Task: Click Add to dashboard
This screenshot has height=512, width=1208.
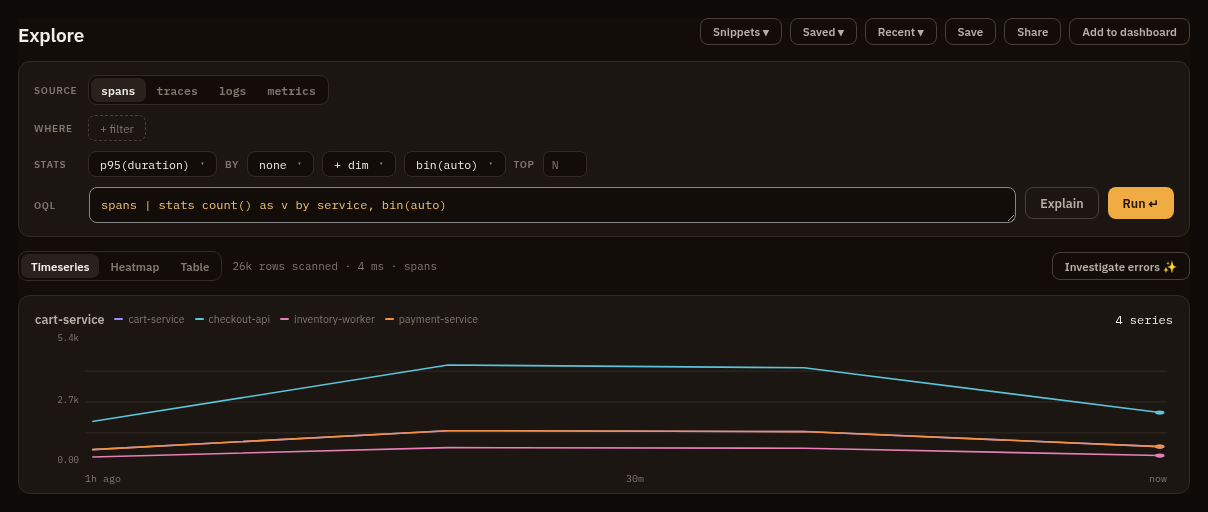Action: 1129,32
